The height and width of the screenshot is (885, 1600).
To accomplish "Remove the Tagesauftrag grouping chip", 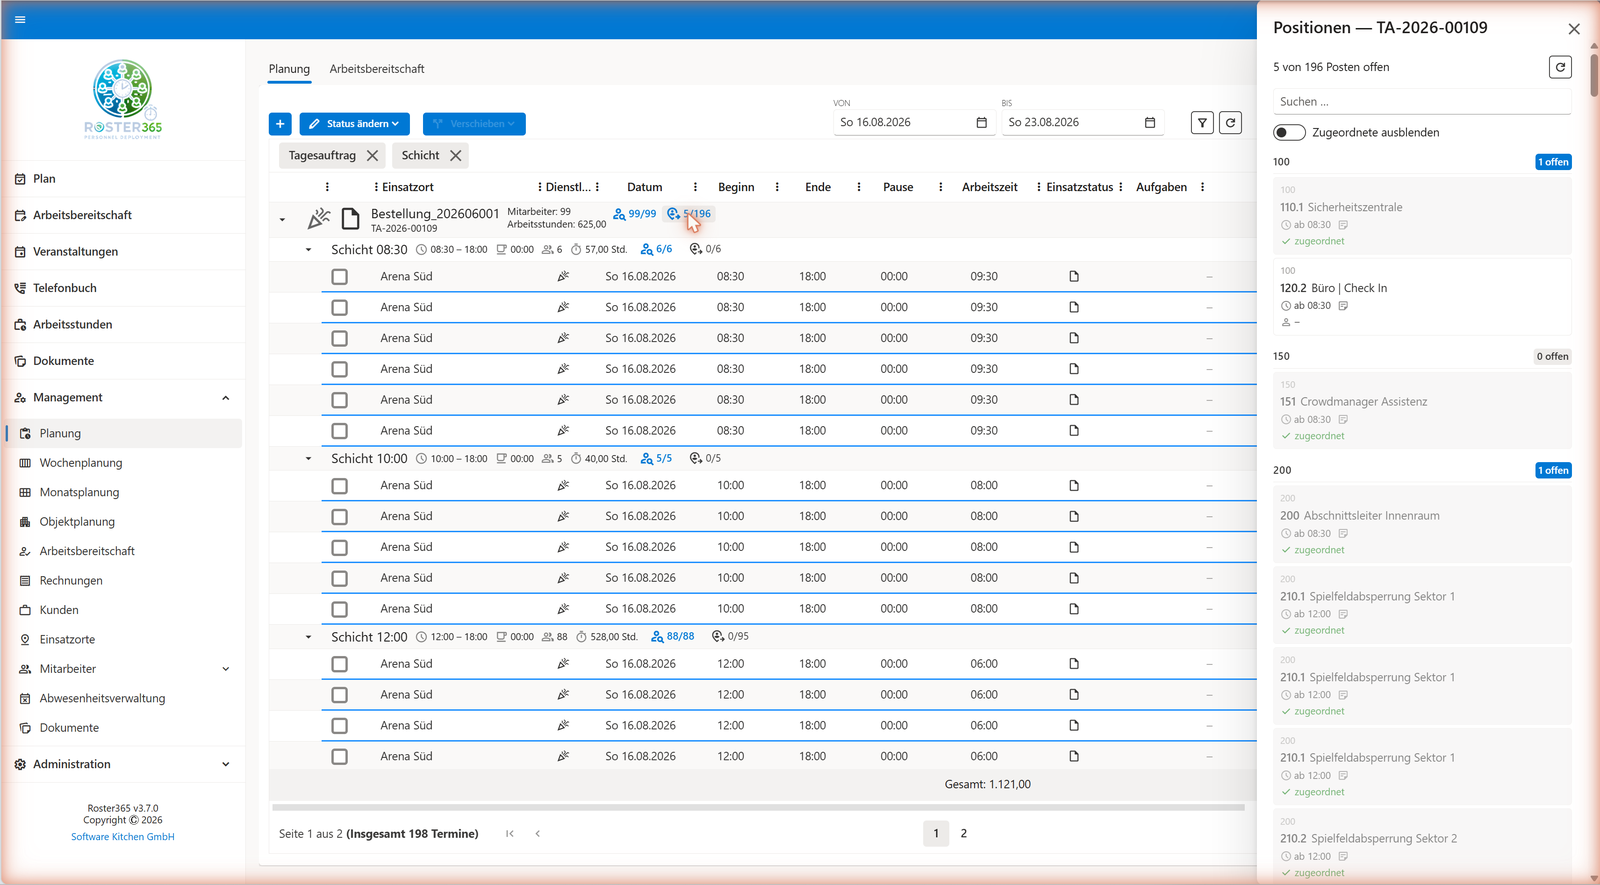I will click(372, 156).
